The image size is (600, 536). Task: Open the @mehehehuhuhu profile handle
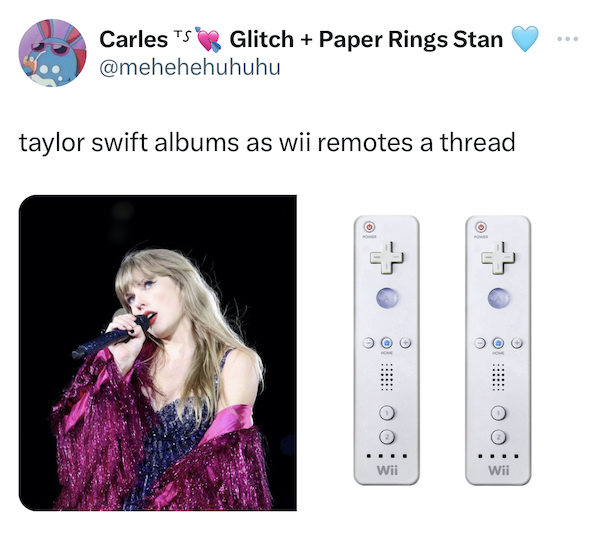coord(190,67)
